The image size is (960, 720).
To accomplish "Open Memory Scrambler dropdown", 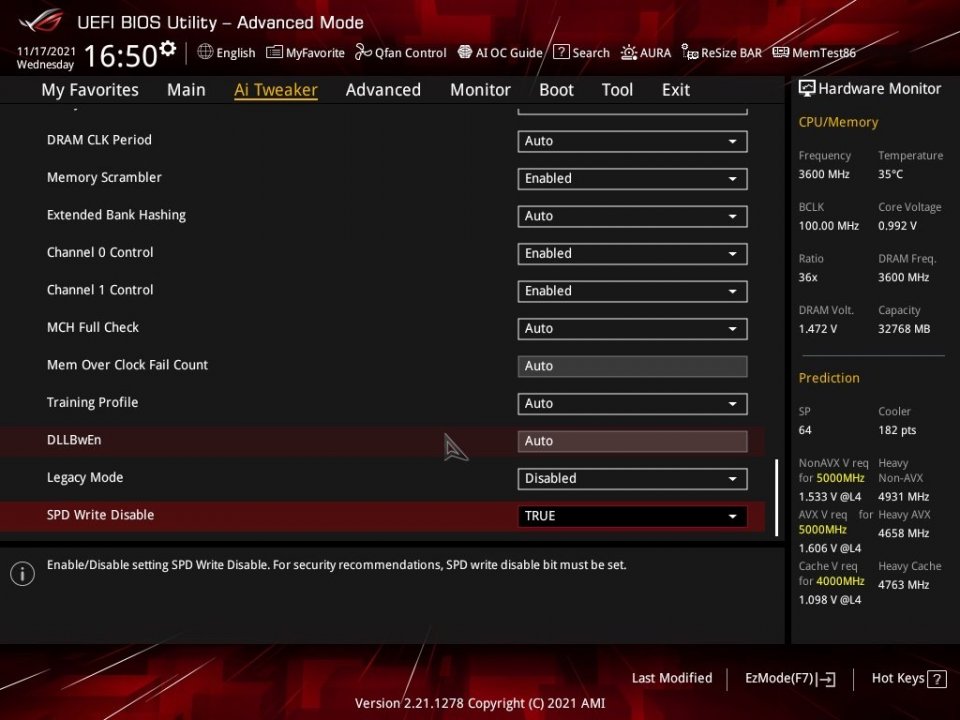I will 632,179.
